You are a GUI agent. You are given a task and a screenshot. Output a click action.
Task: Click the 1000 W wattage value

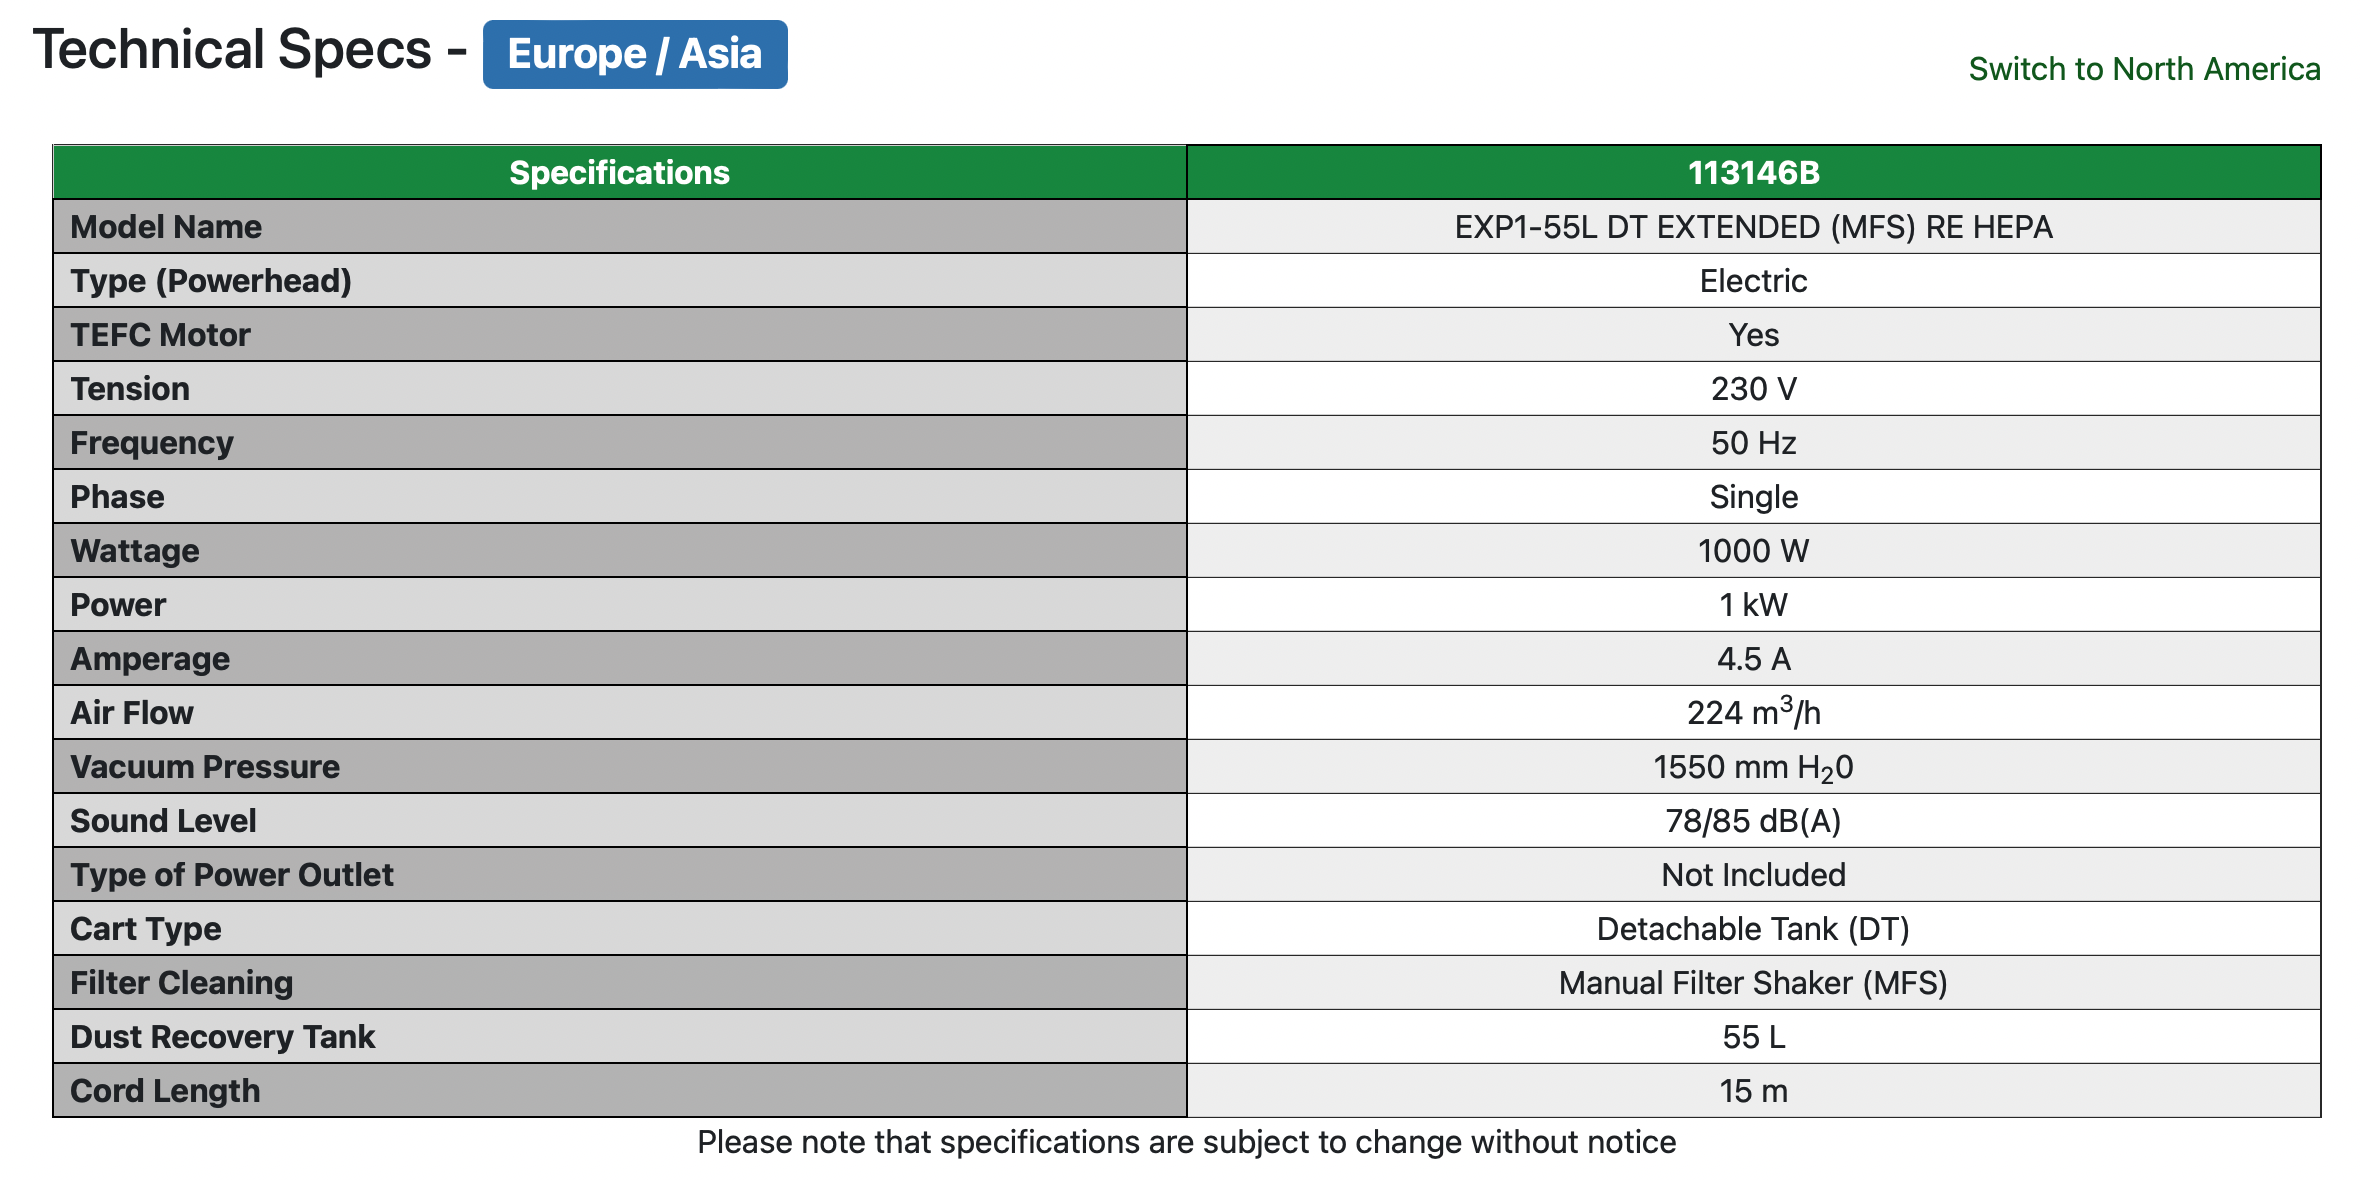(x=1753, y=551)
